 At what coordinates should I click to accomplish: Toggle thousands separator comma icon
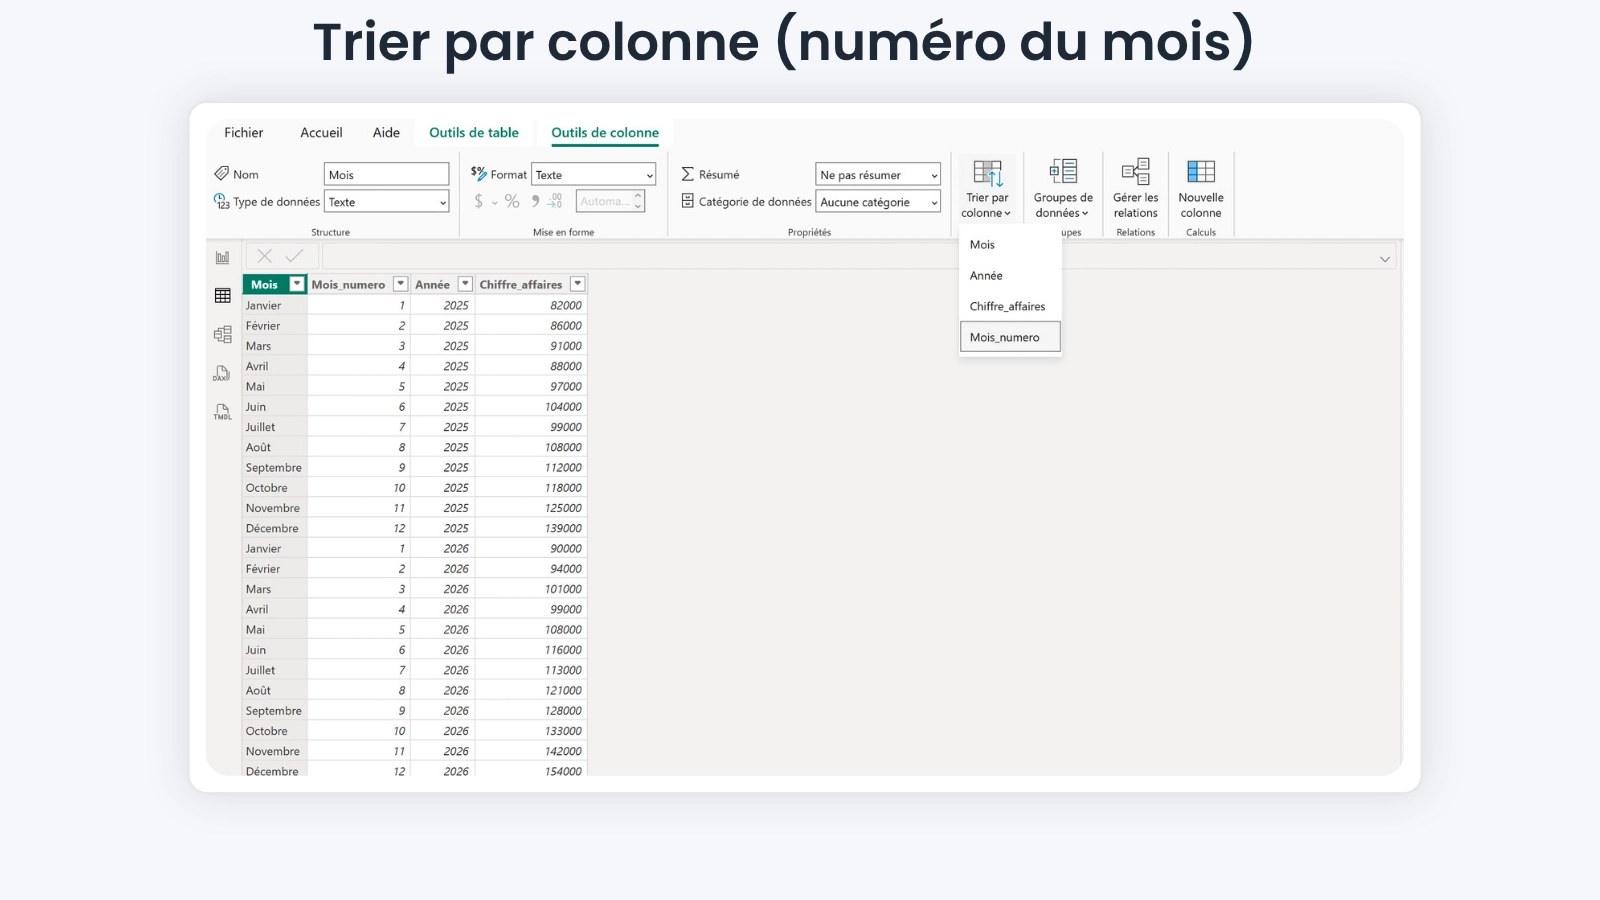coord(536,201)
